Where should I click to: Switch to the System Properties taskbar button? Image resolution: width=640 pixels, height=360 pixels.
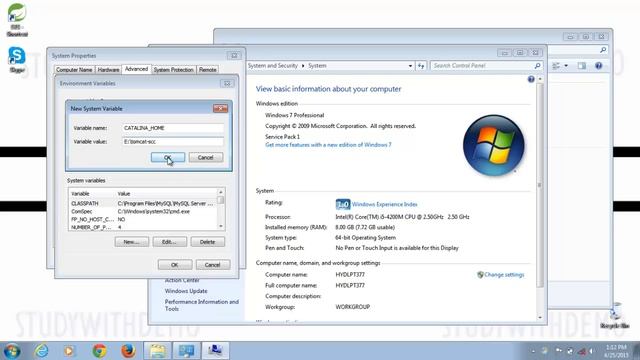click(215, 351)
